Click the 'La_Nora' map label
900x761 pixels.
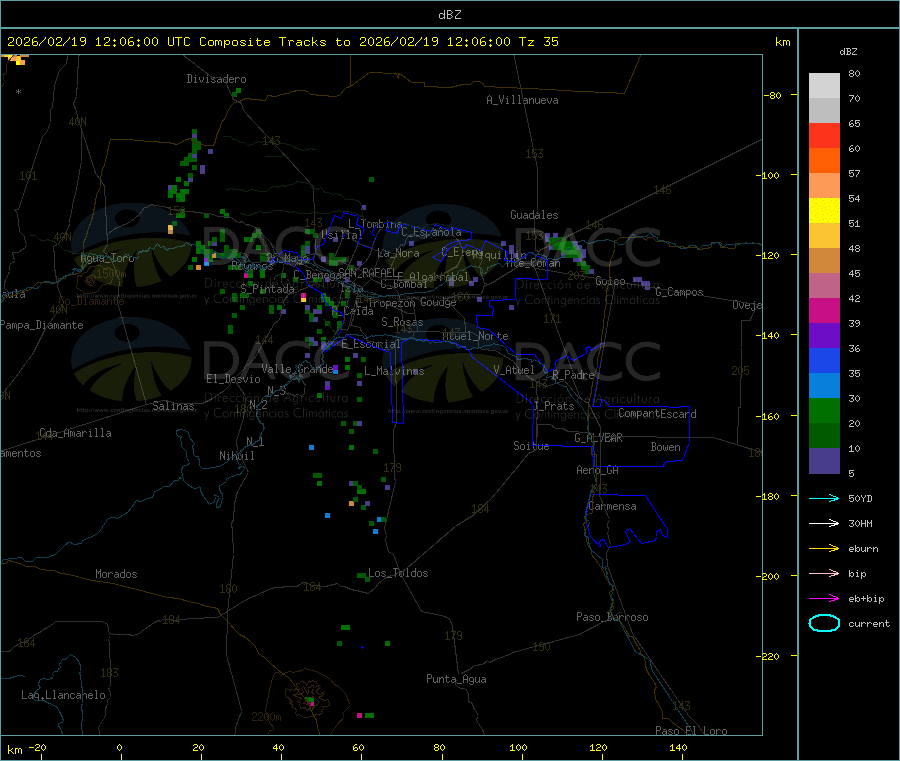[x=398, y=253]
